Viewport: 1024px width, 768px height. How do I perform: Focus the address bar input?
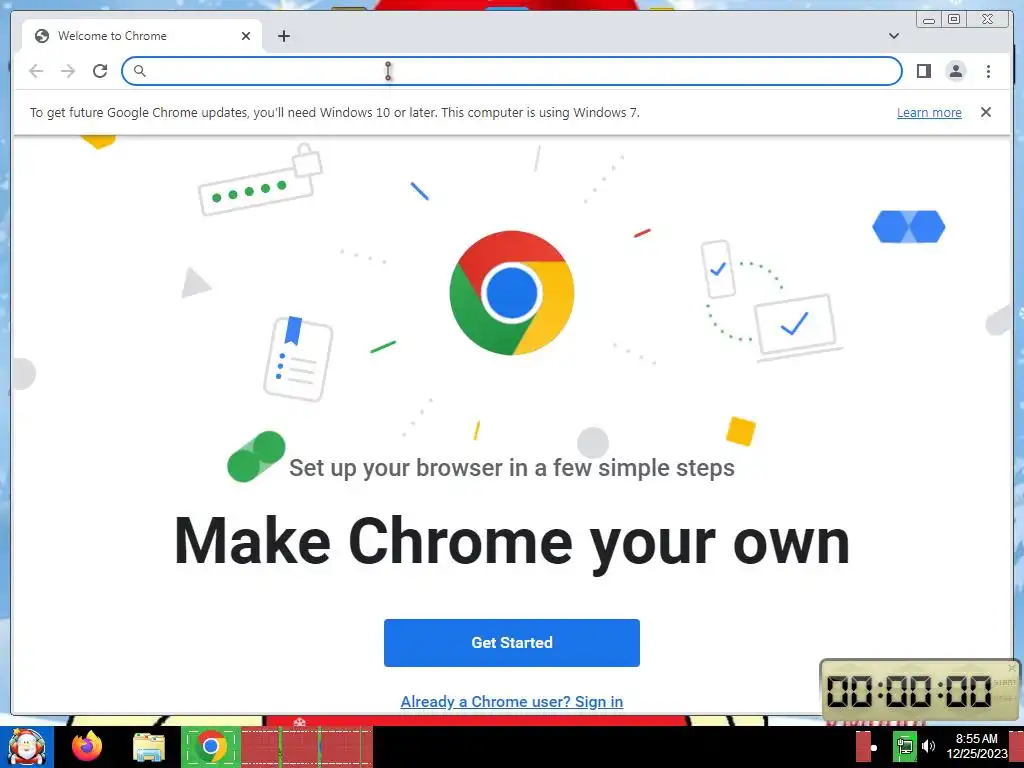point(511,71)
